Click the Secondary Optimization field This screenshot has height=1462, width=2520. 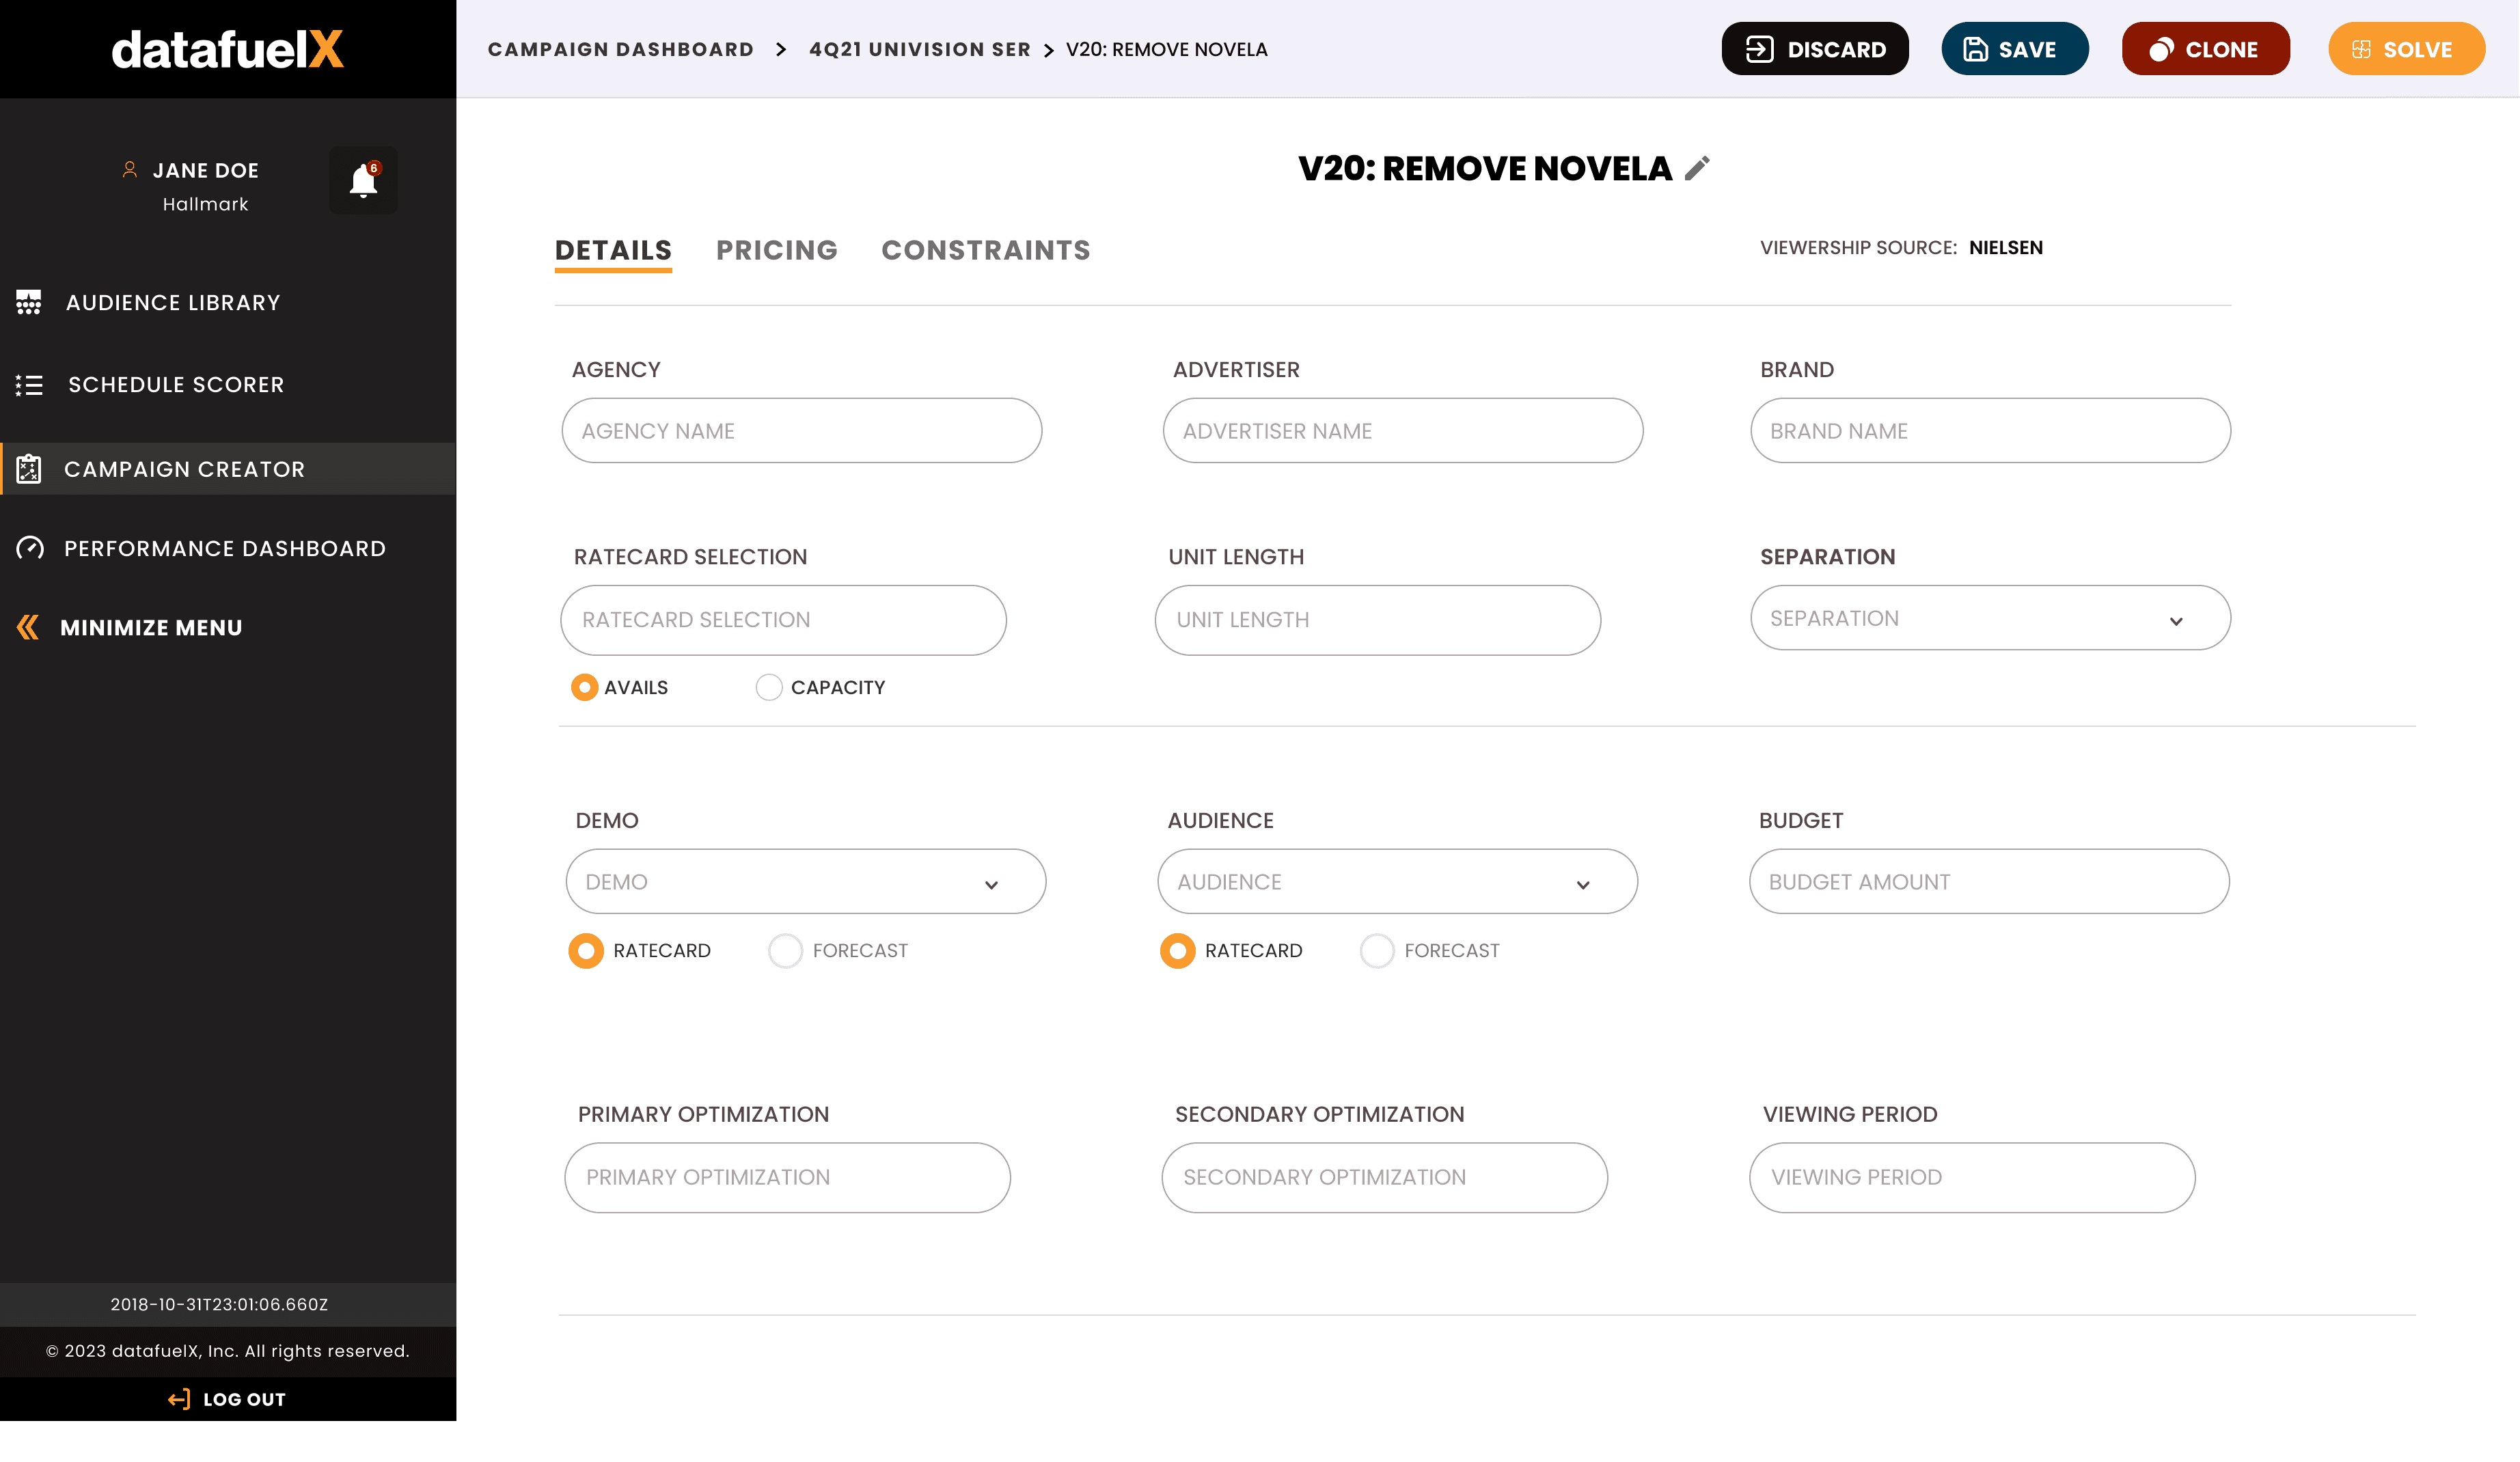1385,1178
